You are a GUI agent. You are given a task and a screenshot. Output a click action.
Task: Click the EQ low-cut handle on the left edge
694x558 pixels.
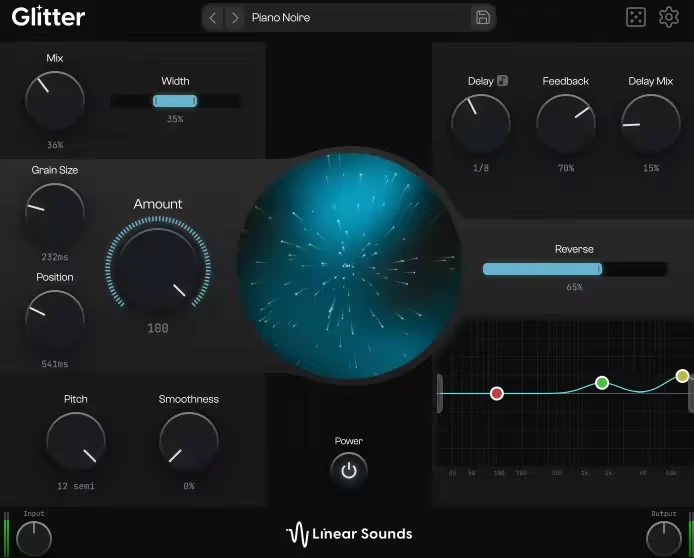(x=440, y=393)
